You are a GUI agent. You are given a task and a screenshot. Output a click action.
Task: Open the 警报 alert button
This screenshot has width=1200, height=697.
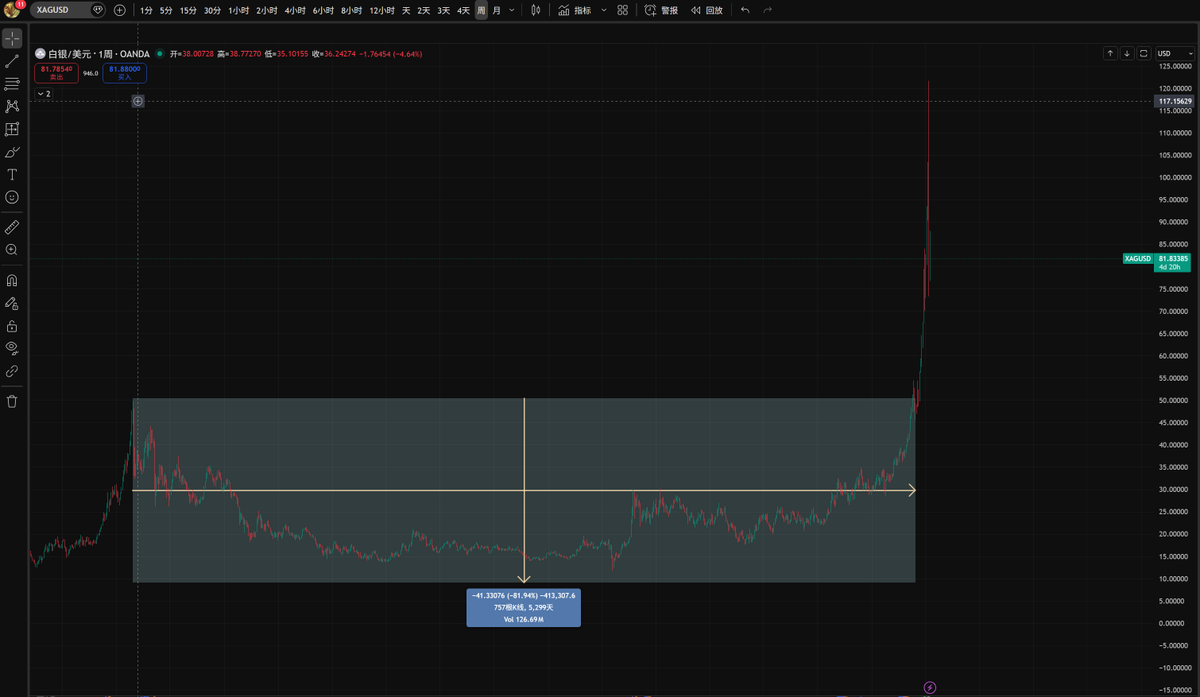pos(661,10)
